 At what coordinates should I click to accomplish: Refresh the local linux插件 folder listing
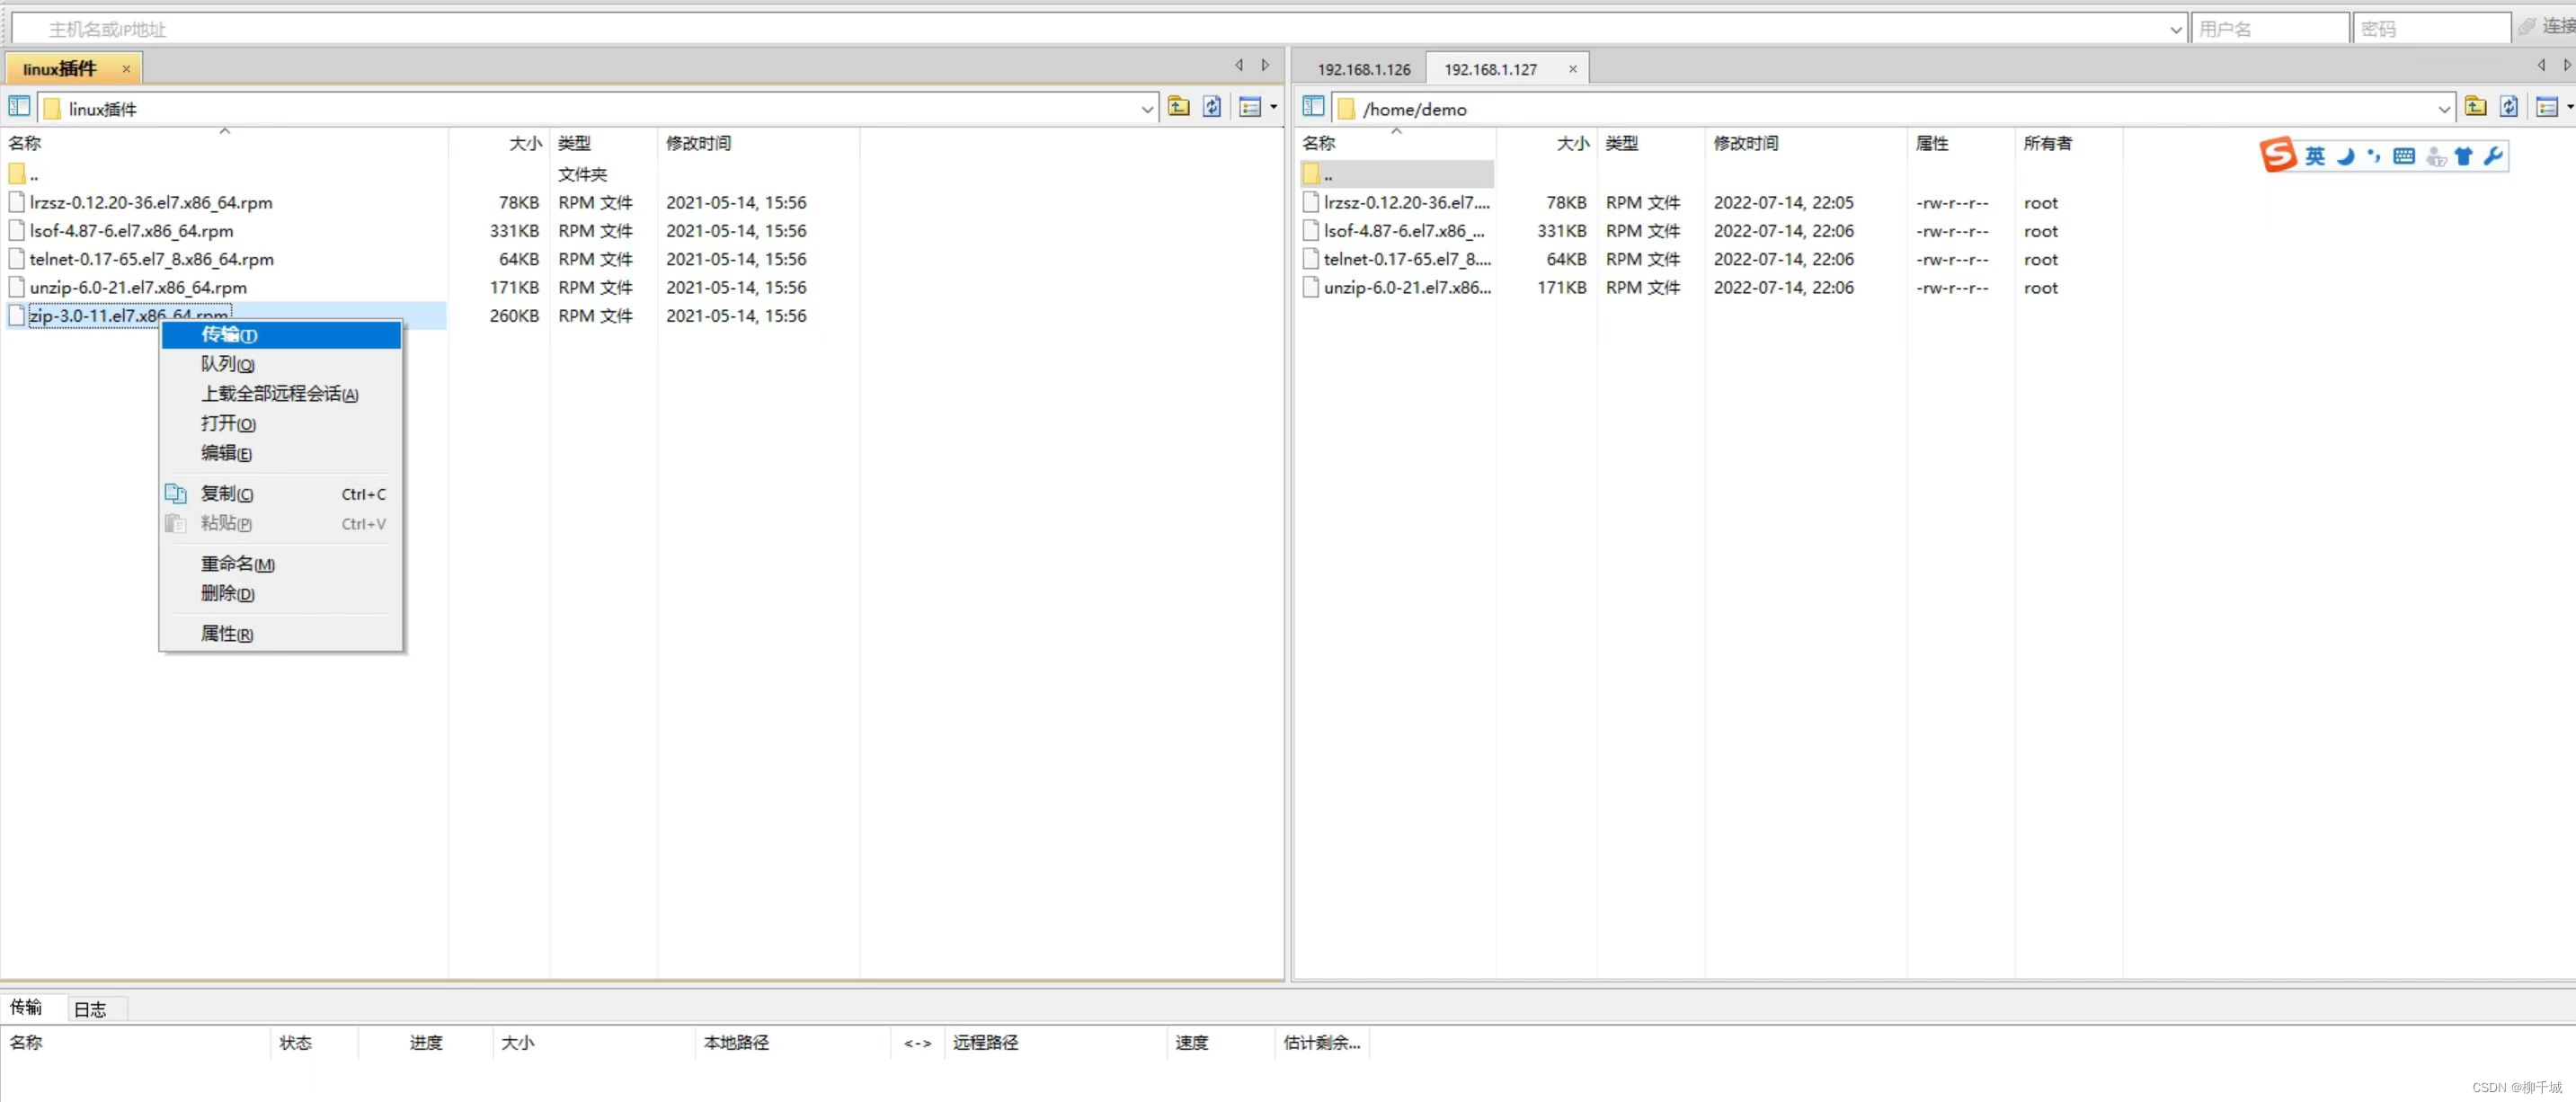pyautogui.click(x=1212, y=106)
